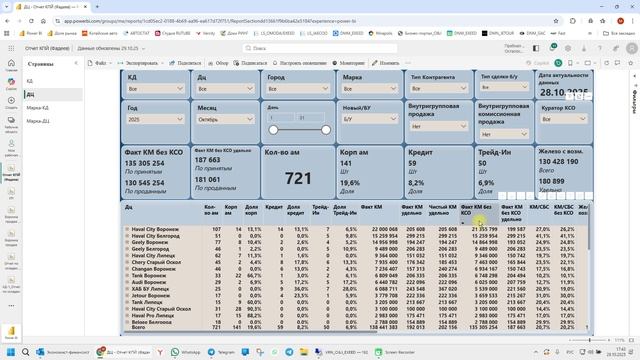
Task: Open the Год dropdown showing 2025
Action: [x=155, y=119]
